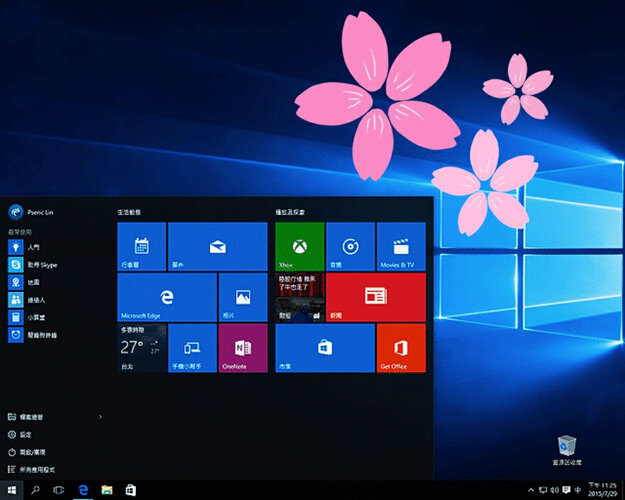
Task: Open the Mail tile
Action: [218, 246]
